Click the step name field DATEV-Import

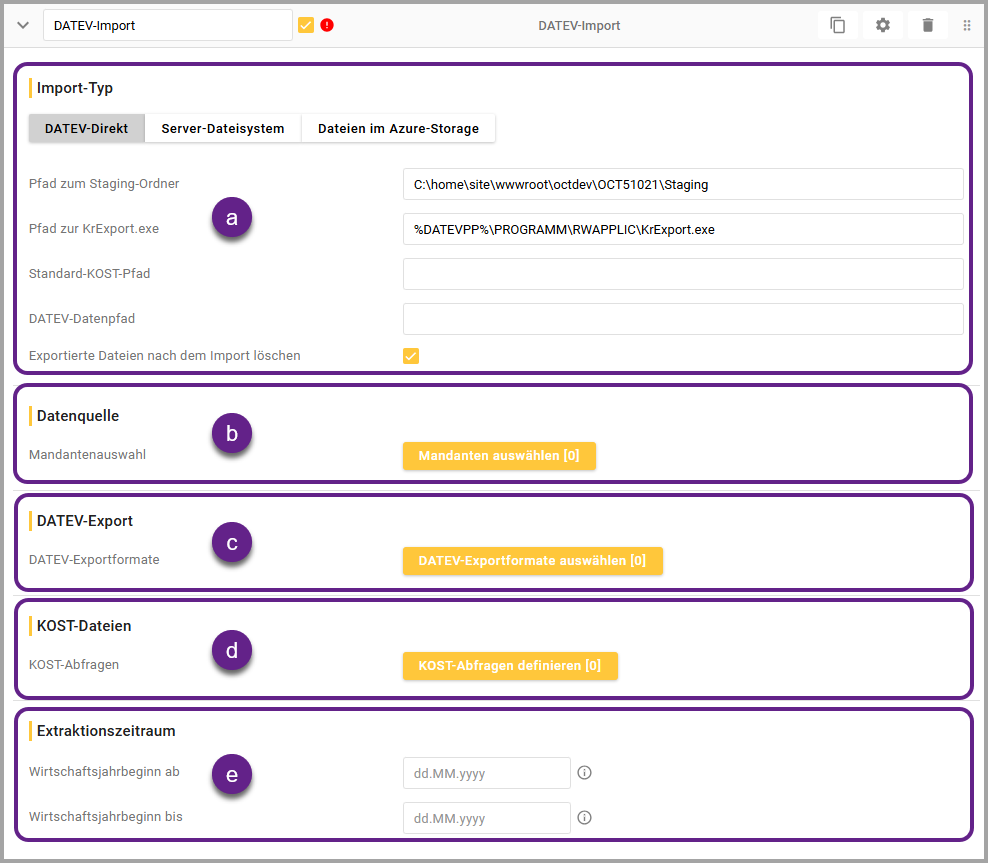coord(167,26)
